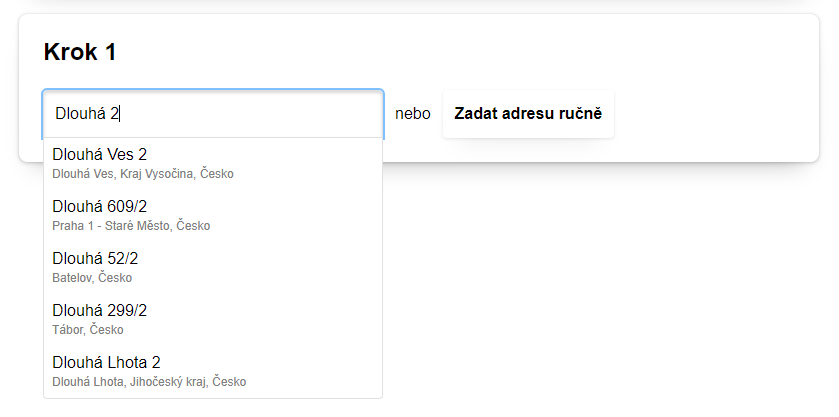839x417 pixels.
Task: Click blank card area right of manual button
Action: [712, 113]
